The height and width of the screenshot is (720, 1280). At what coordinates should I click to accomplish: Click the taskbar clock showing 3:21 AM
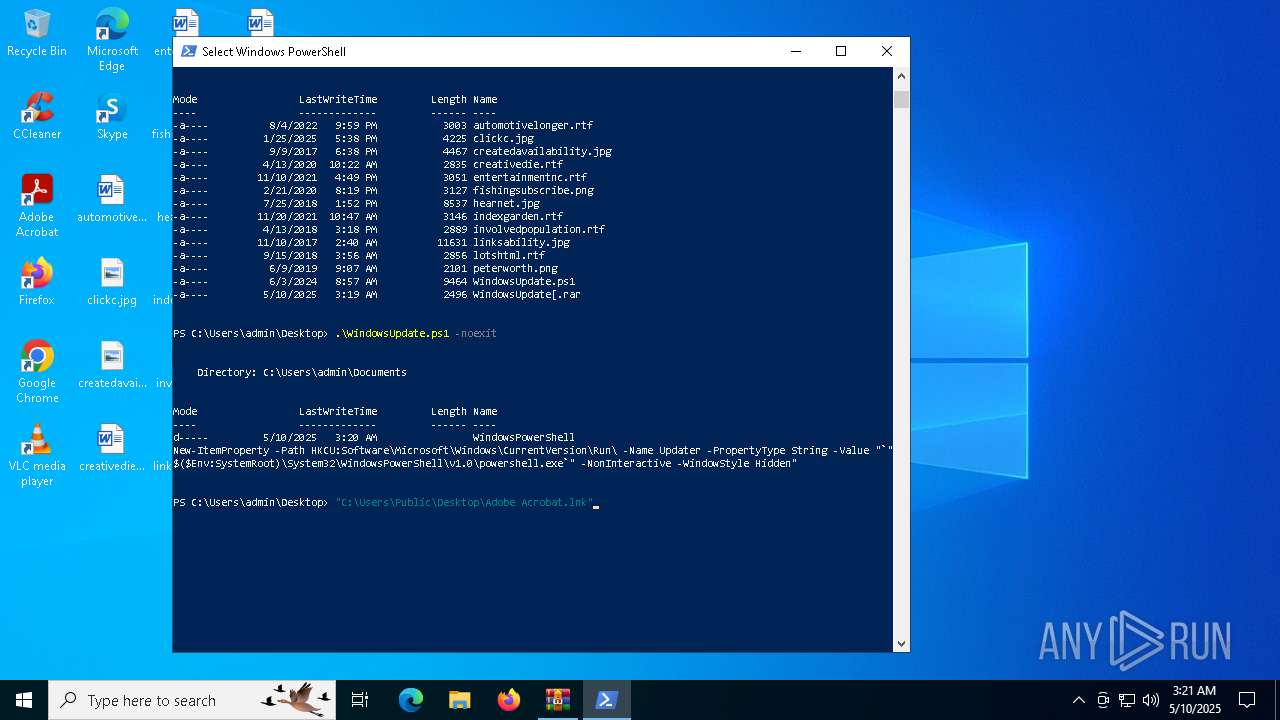click(1195, 700)
